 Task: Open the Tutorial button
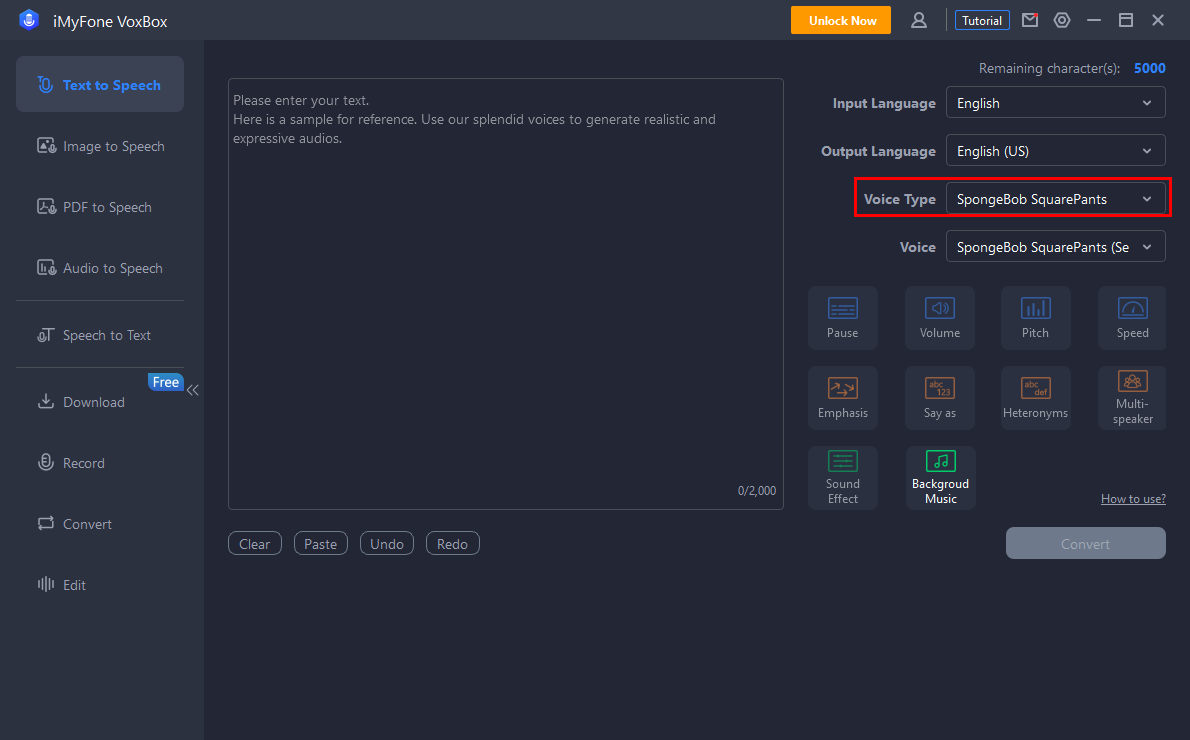click(982, 20)
